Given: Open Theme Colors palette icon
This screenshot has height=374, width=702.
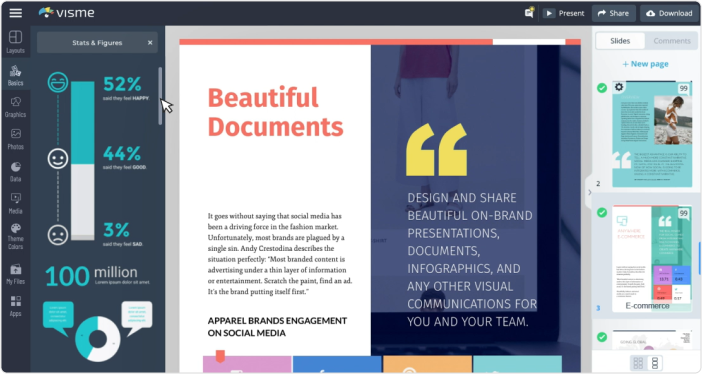Looking at the screenshot, I should 15,237.
